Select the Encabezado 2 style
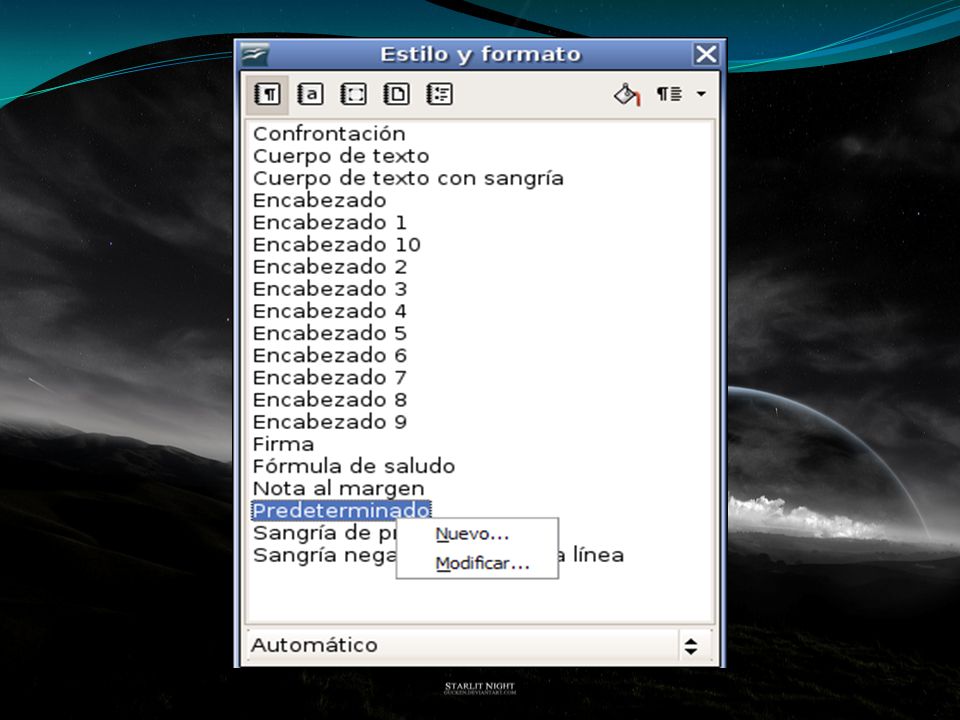The height and width of the screenshot is (720, 960). click(x=329, y=266)
